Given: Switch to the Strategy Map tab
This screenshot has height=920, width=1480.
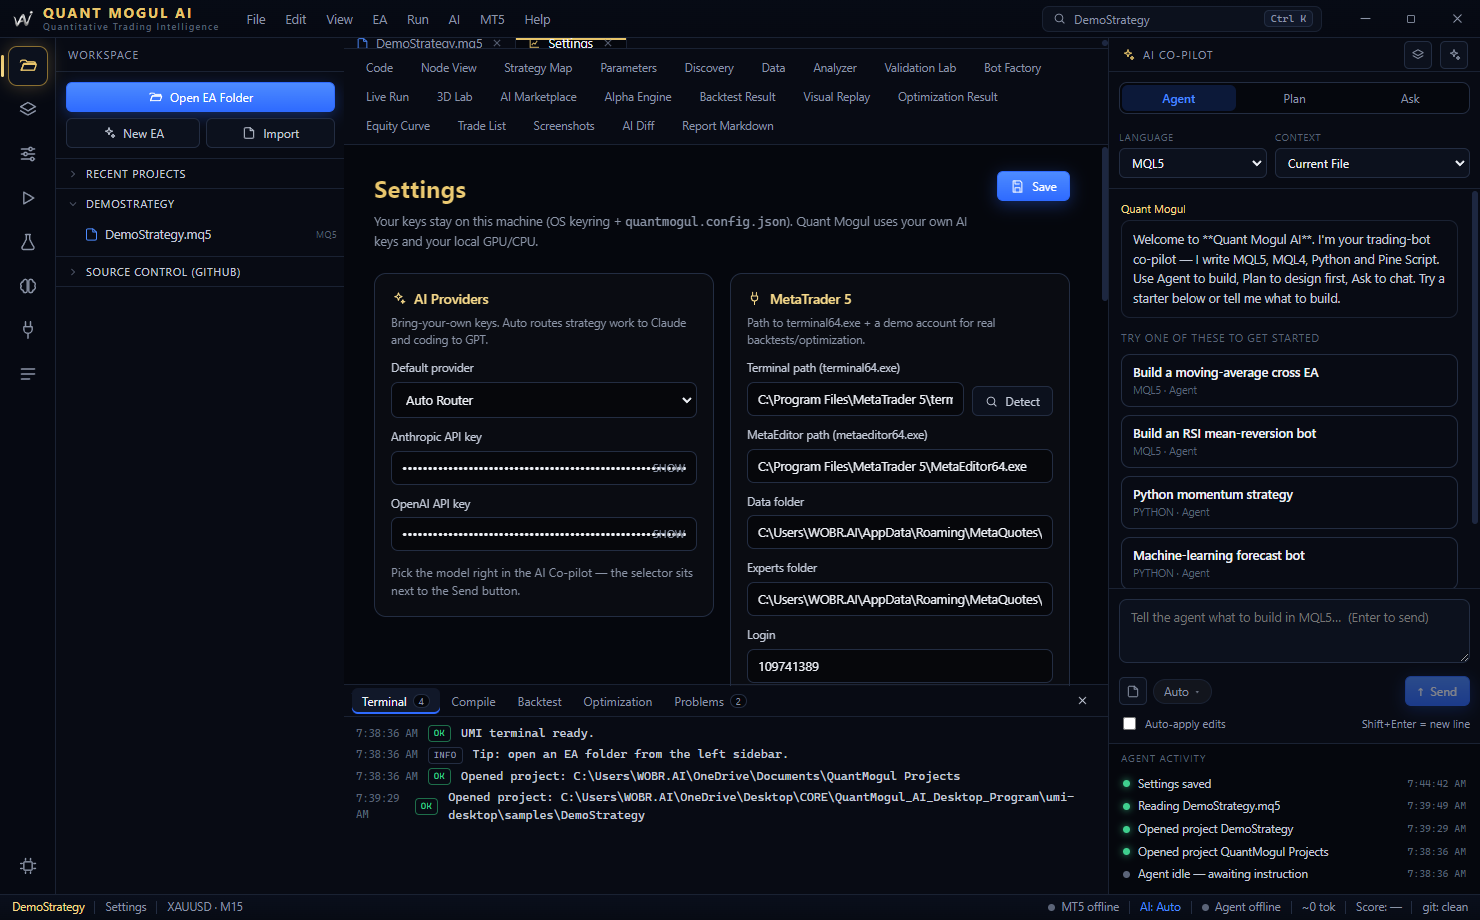Looking at the screenshot, I should (x=538, y=68).
